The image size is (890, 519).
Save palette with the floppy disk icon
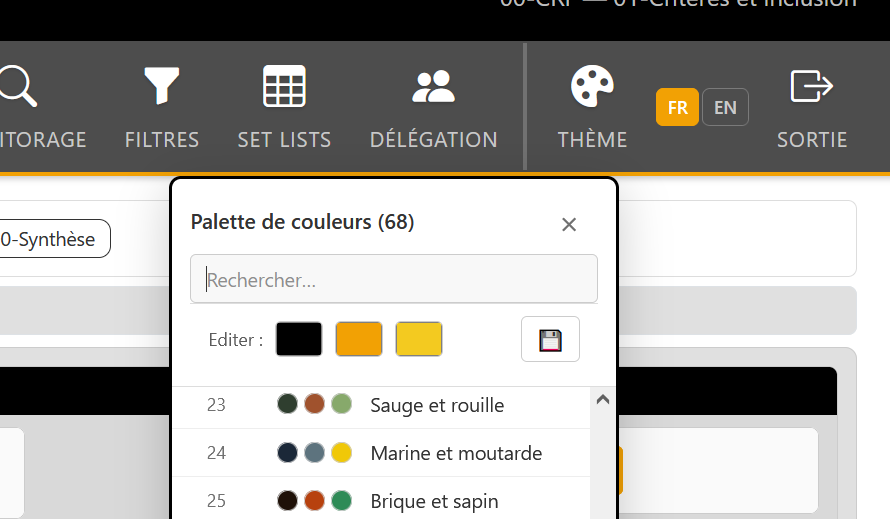click(x=550, y=339)
